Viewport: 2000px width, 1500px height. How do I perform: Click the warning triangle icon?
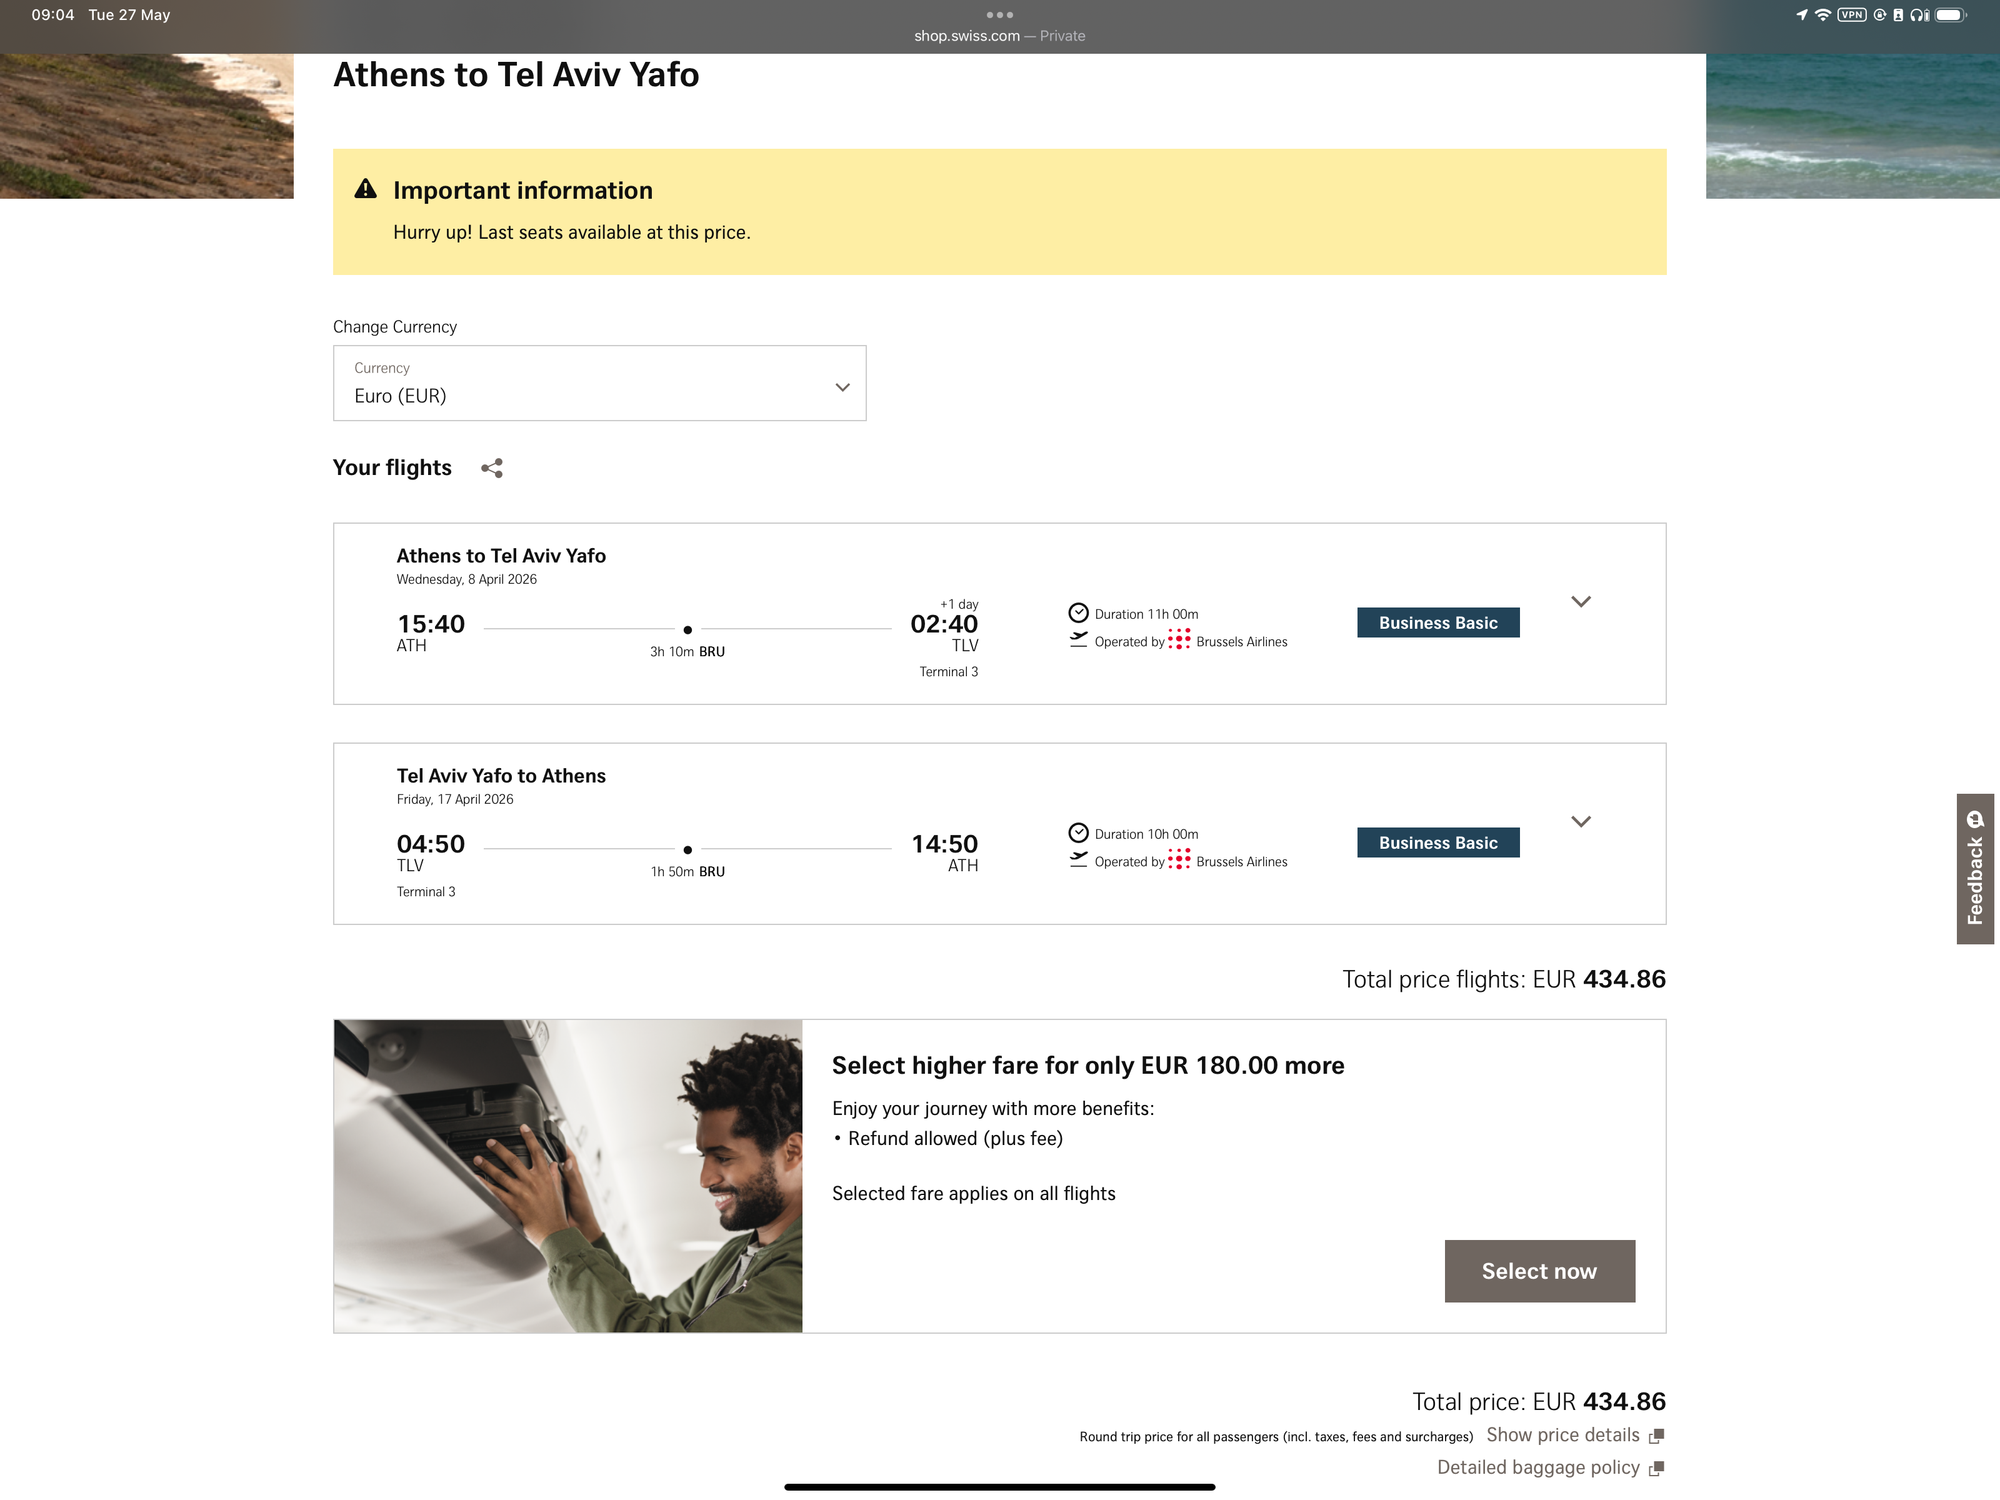(366, 189)
